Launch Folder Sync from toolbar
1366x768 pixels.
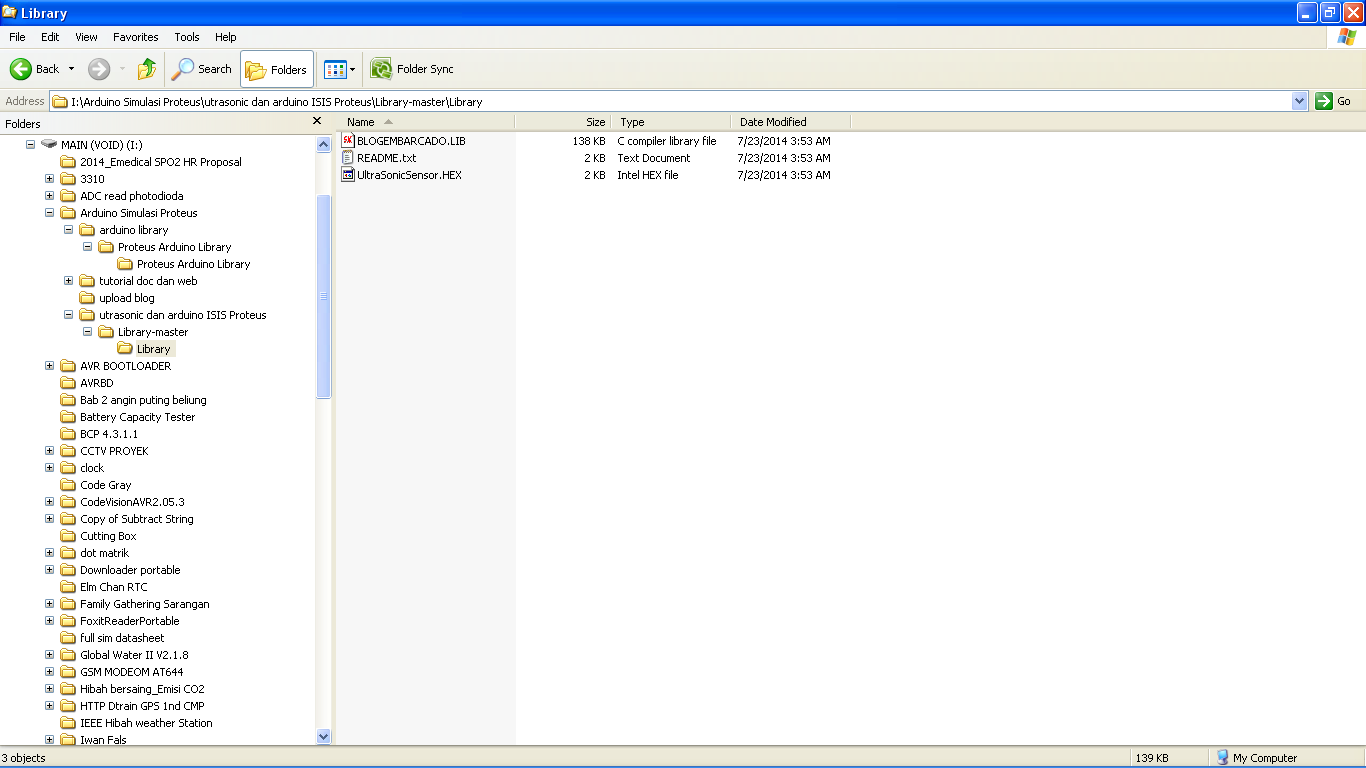[412, 69]
